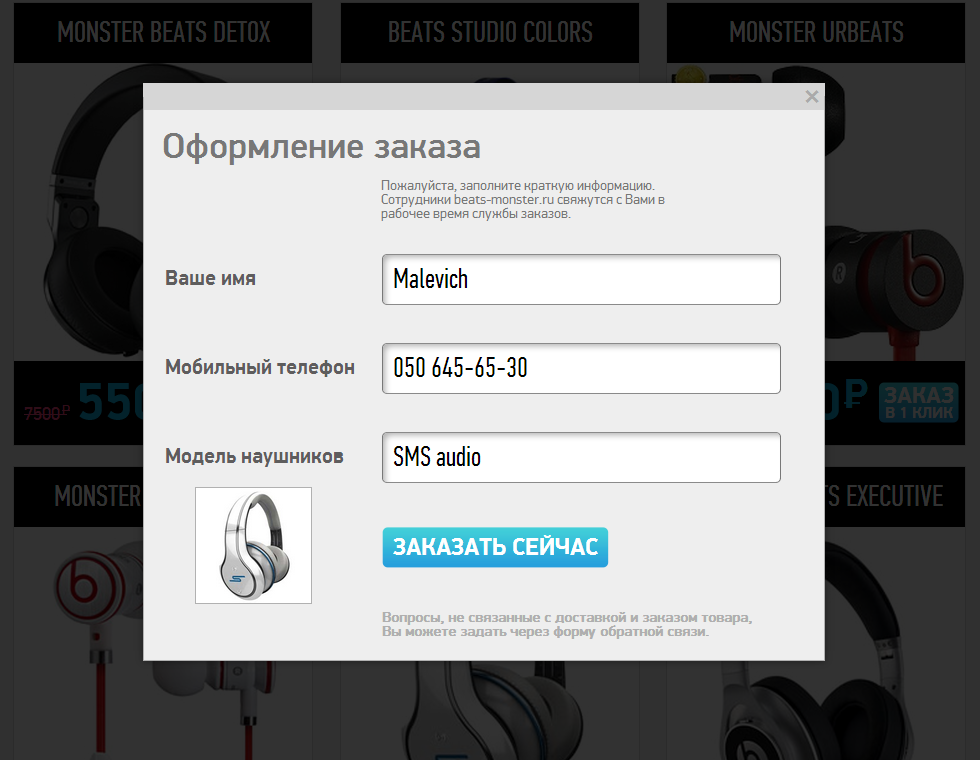This screenshot has width=980, height=760.
Task: Select the white earbuds with red cable image
Action: pos(80,644)
